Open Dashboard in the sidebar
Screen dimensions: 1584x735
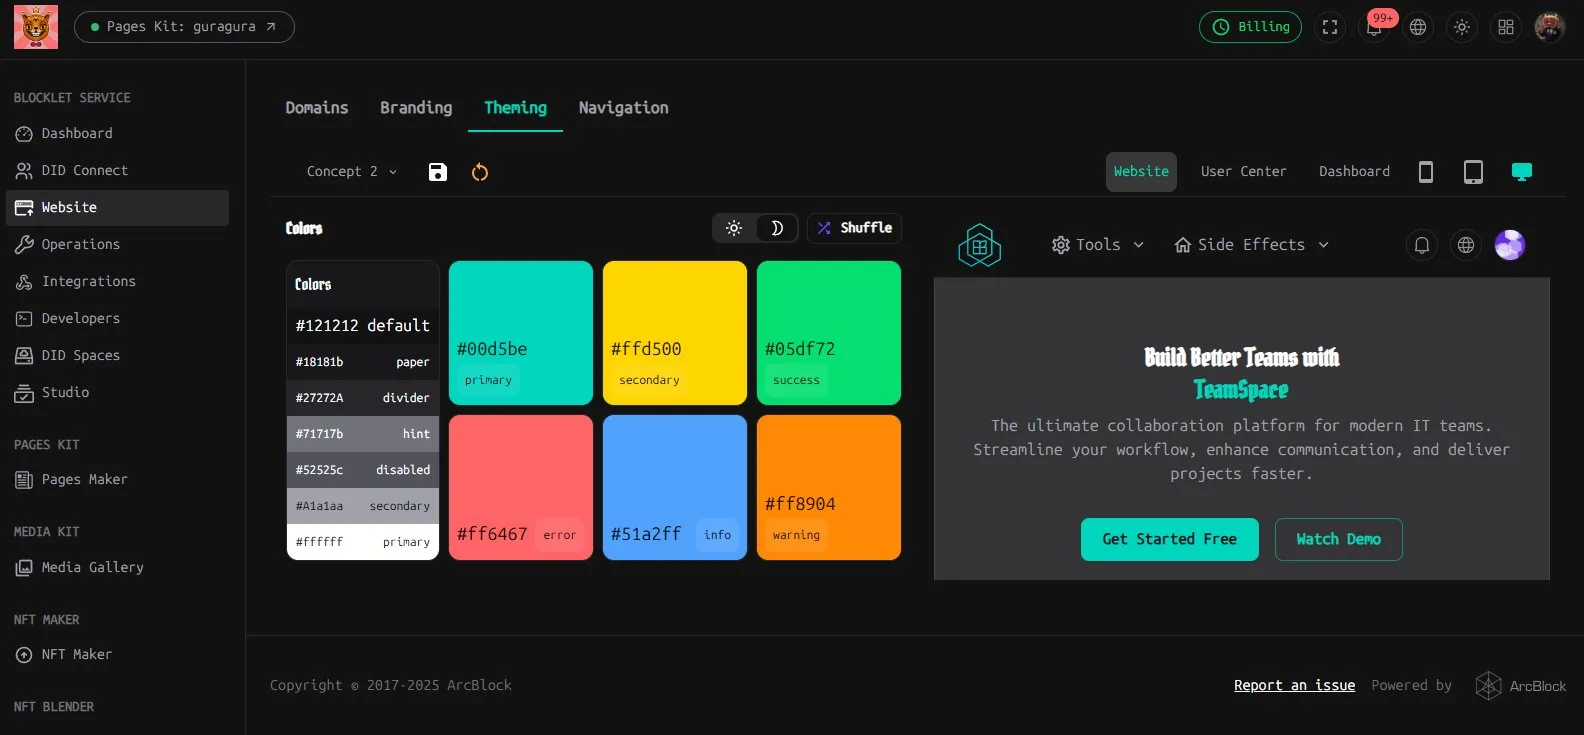pyautogui.click(x=117, y=134)
